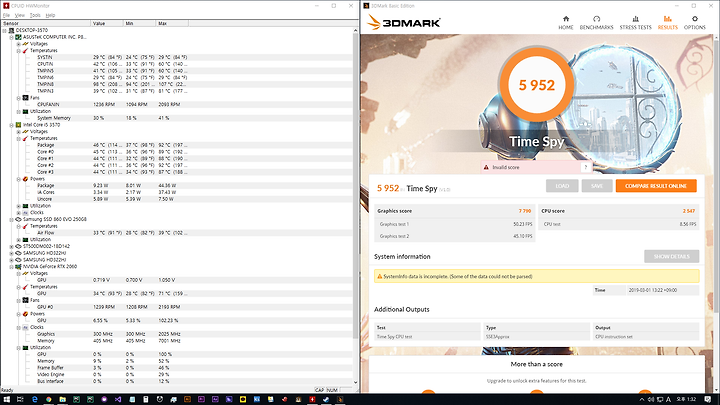The height and width of the screenshot is (405, 720).
Task: Select the CPUFANIN fan row
Action: (178, 105)
